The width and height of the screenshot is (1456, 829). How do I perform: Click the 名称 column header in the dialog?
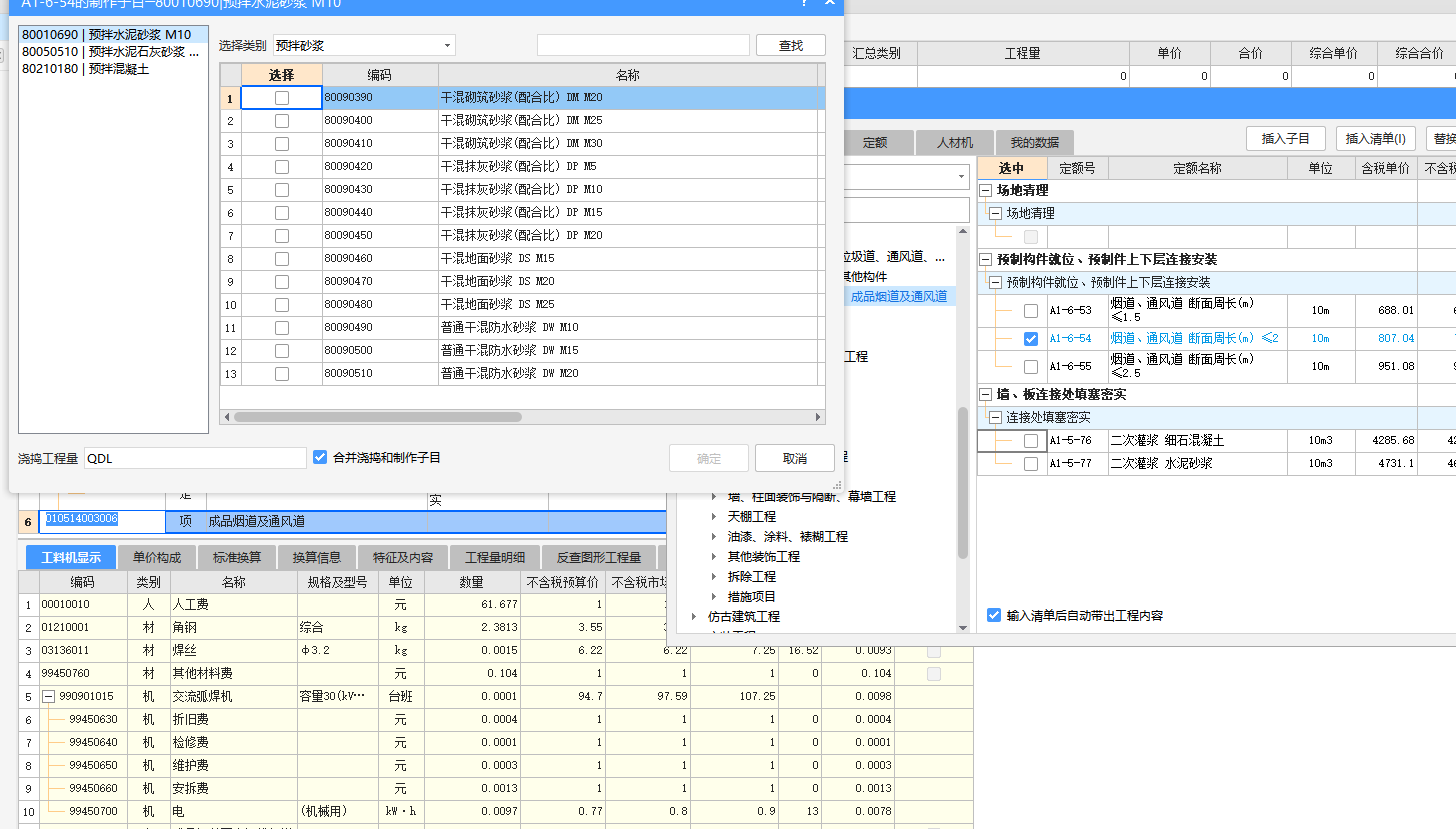tap(628, 75)
